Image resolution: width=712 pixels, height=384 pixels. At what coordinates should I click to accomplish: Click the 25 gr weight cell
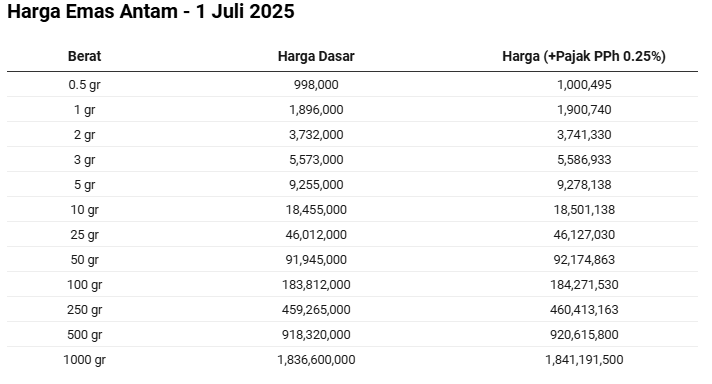[x=84, y=235]
